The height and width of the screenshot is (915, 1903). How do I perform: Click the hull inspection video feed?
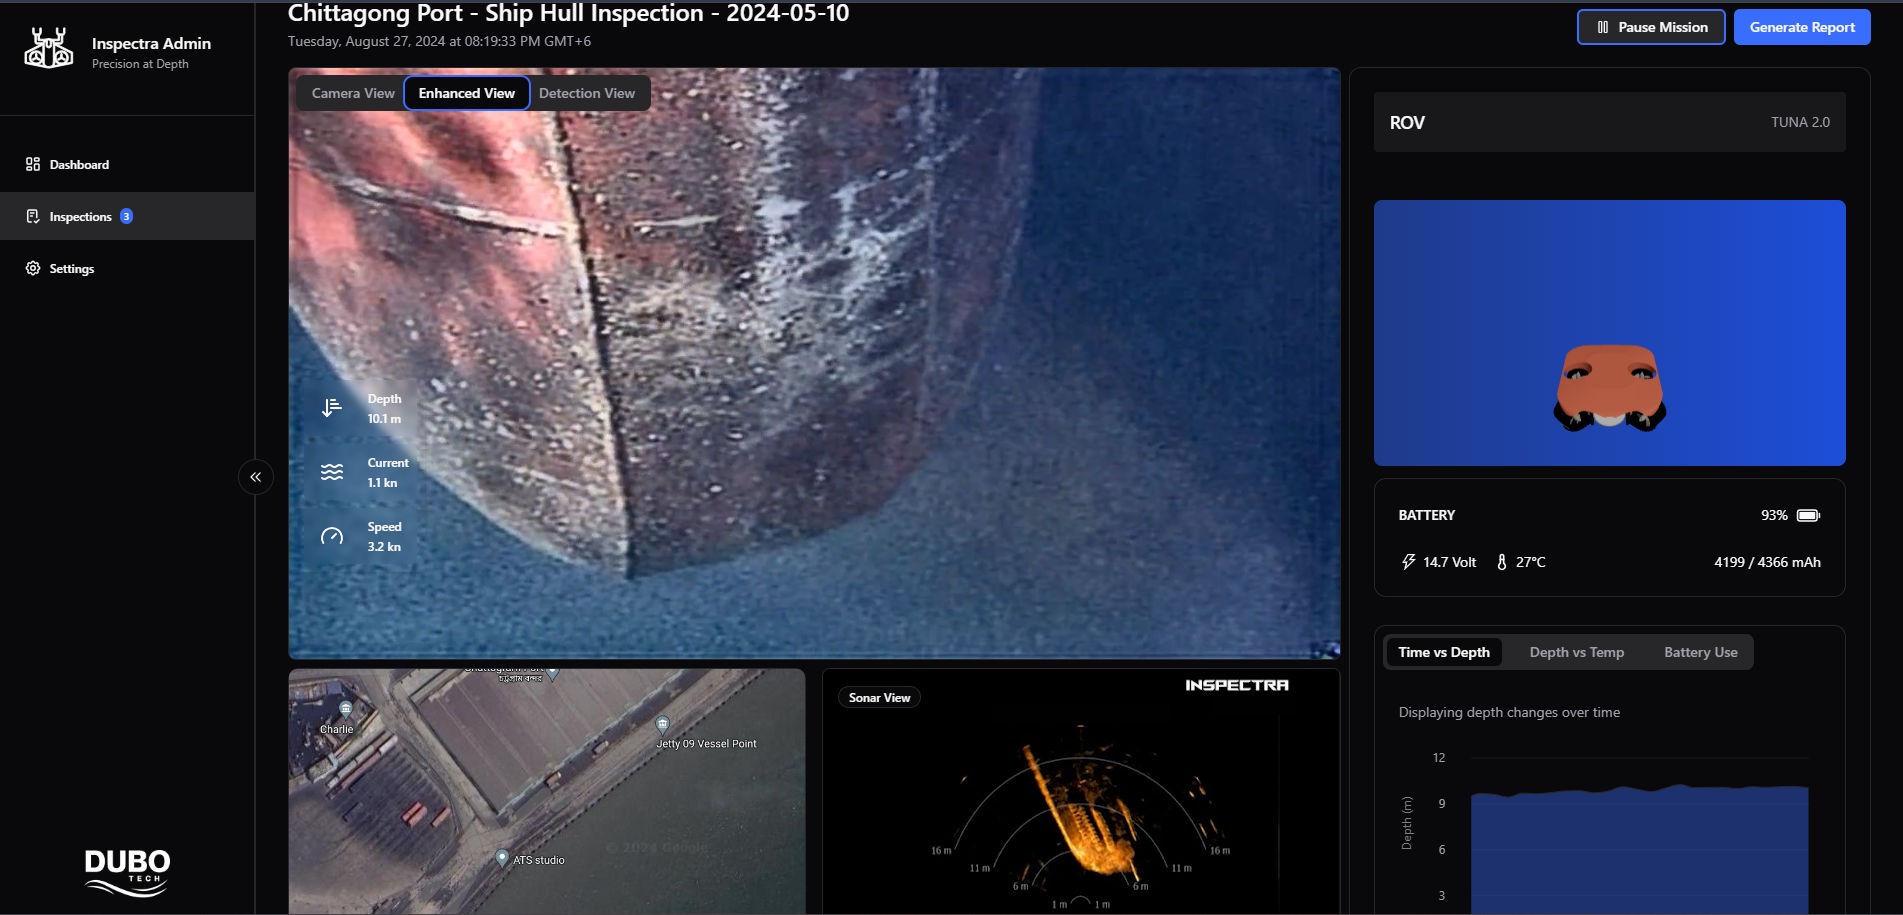pyautogui.click(x=814, y=363)
